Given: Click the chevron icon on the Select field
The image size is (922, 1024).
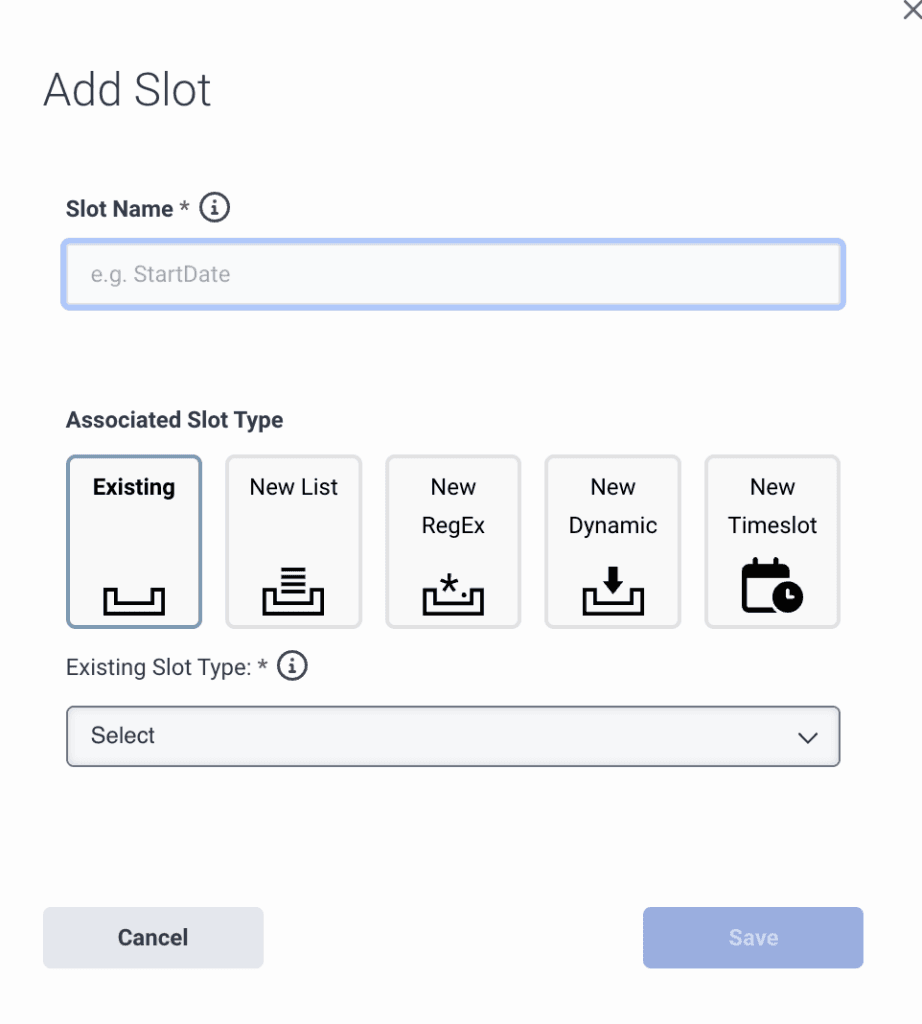Looking at the screenshot, I should click(x=808, y=736).
